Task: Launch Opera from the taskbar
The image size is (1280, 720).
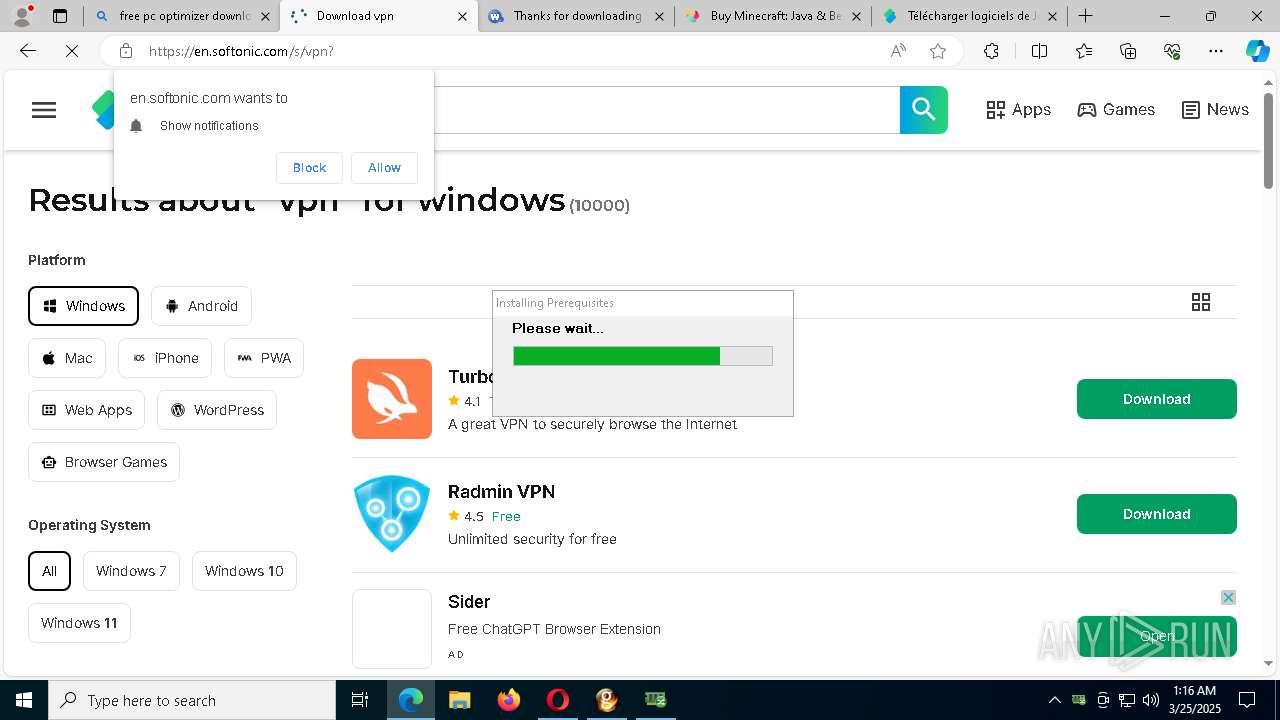Action: pos(557,700)
